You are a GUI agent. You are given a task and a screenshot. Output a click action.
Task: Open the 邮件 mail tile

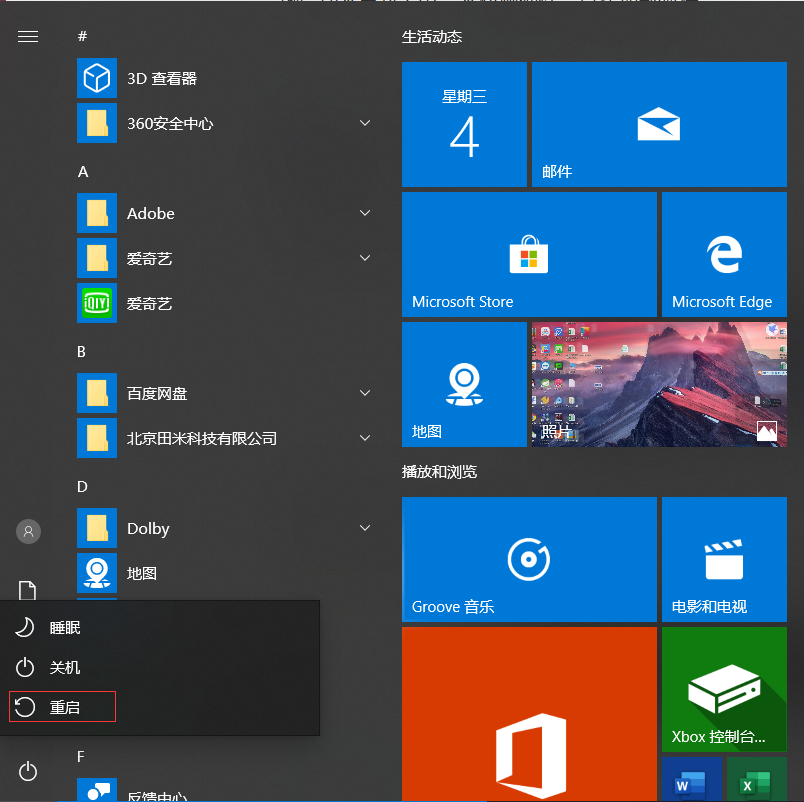pyautogui.click(x=659, y=125)
